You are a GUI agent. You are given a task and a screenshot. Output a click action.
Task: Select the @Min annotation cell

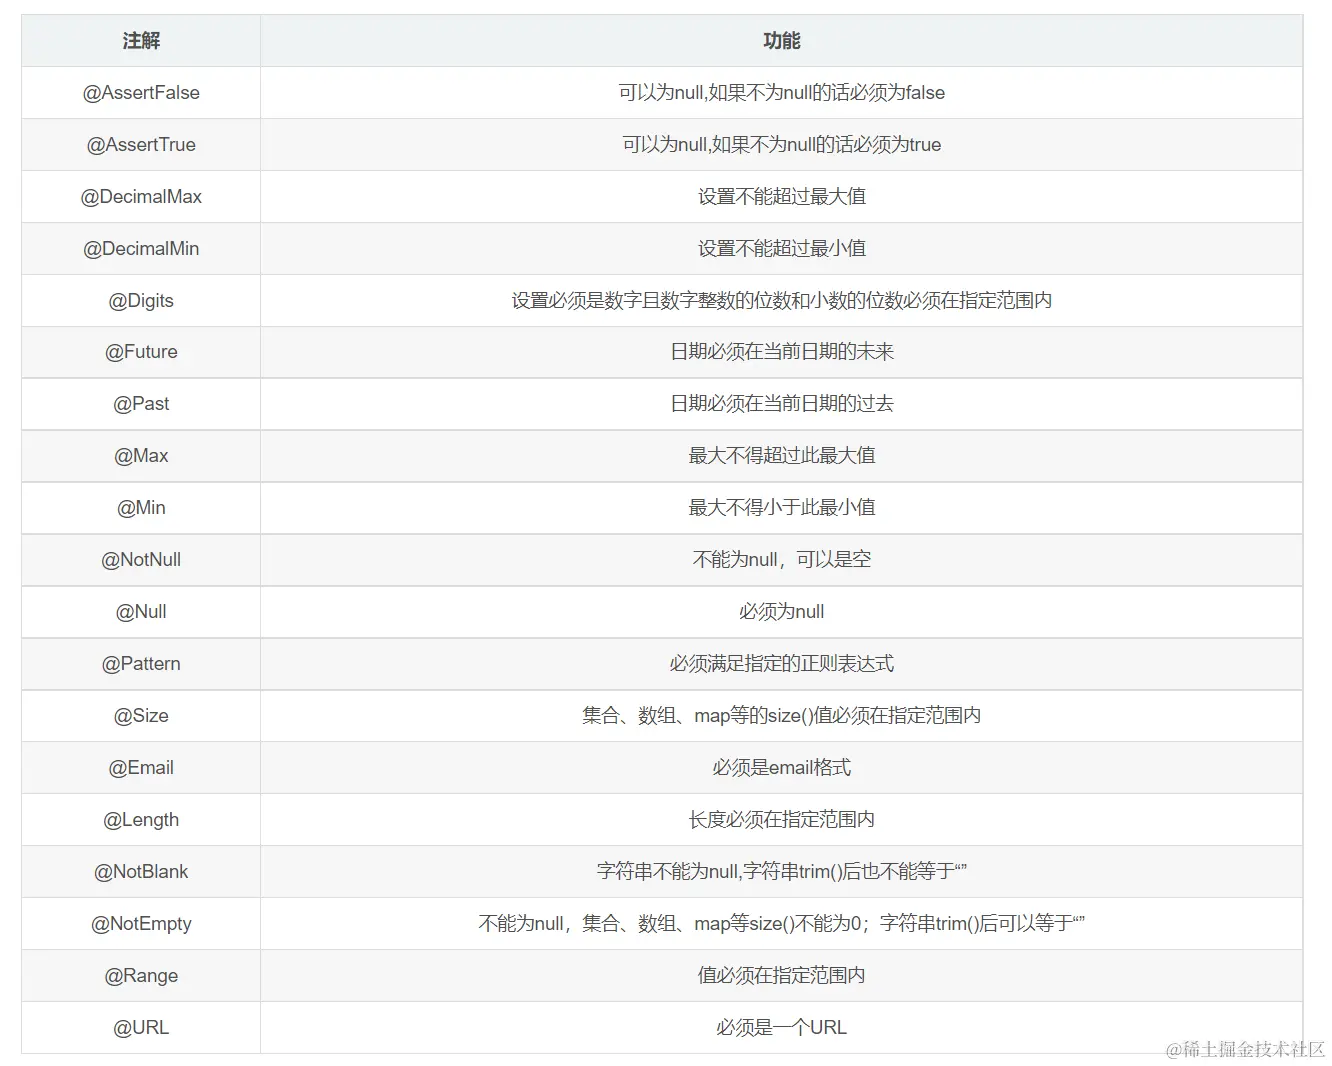pos(141,508)
